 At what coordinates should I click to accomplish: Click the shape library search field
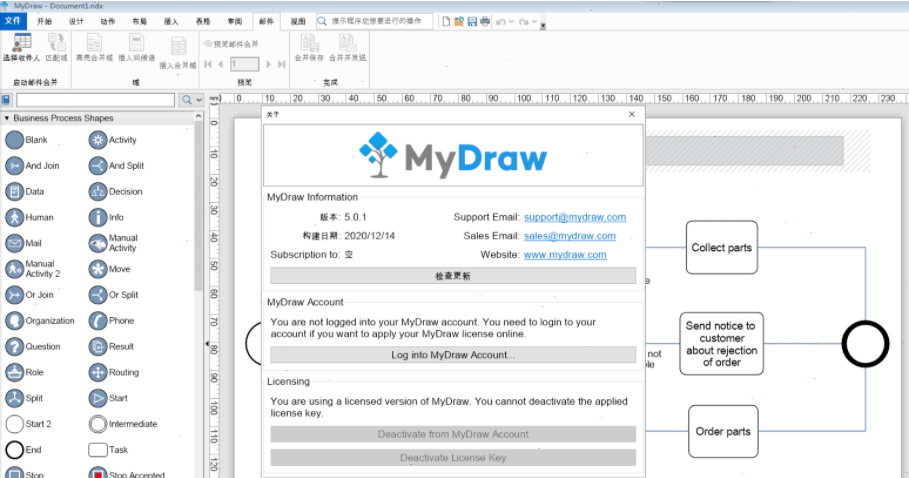(95, 100)
